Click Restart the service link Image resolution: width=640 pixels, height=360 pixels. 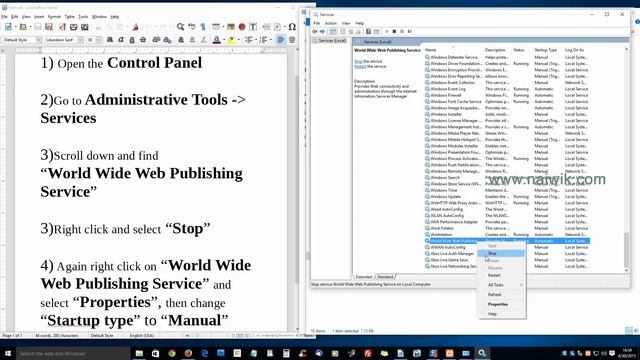click(360, 66)
